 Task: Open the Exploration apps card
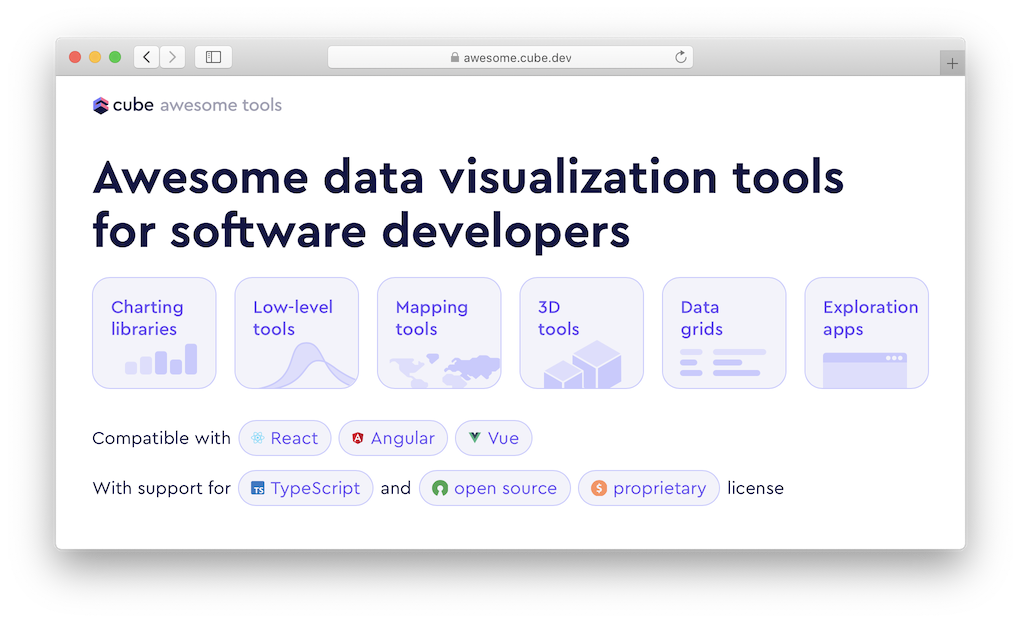867,333
